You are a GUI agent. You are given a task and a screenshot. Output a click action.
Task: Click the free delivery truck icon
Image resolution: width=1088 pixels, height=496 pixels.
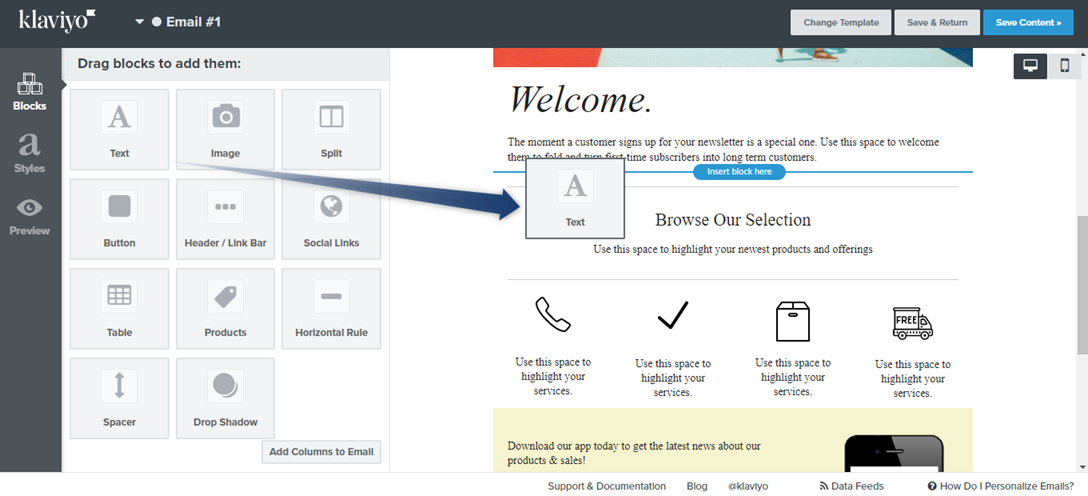pos(912,323)
